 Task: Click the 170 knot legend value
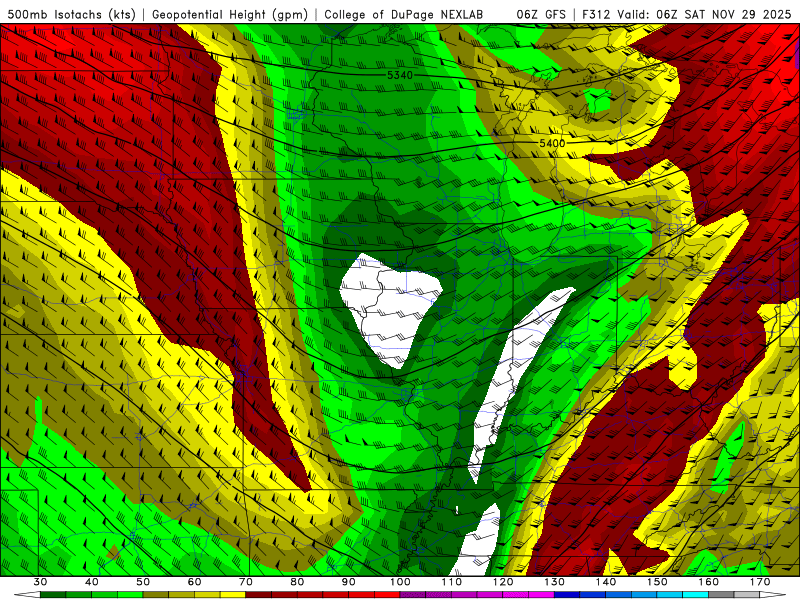pos(760,582)
